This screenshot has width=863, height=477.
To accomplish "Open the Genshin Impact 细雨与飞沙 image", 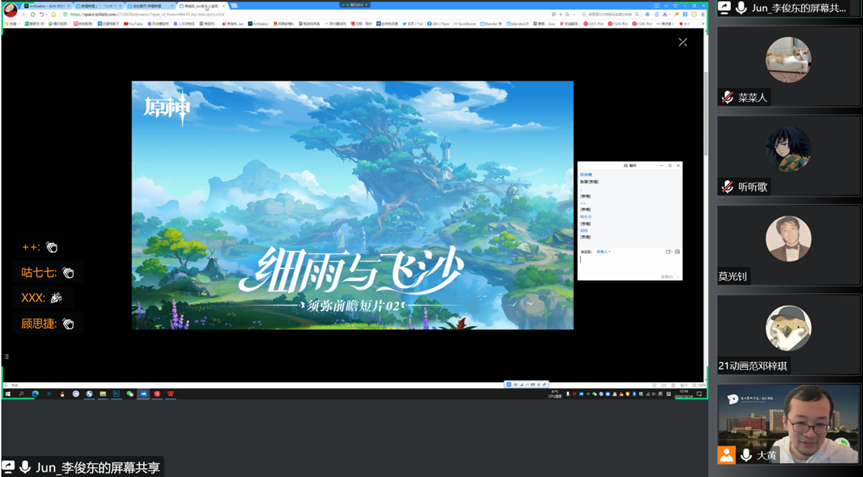I will point(352,205).
